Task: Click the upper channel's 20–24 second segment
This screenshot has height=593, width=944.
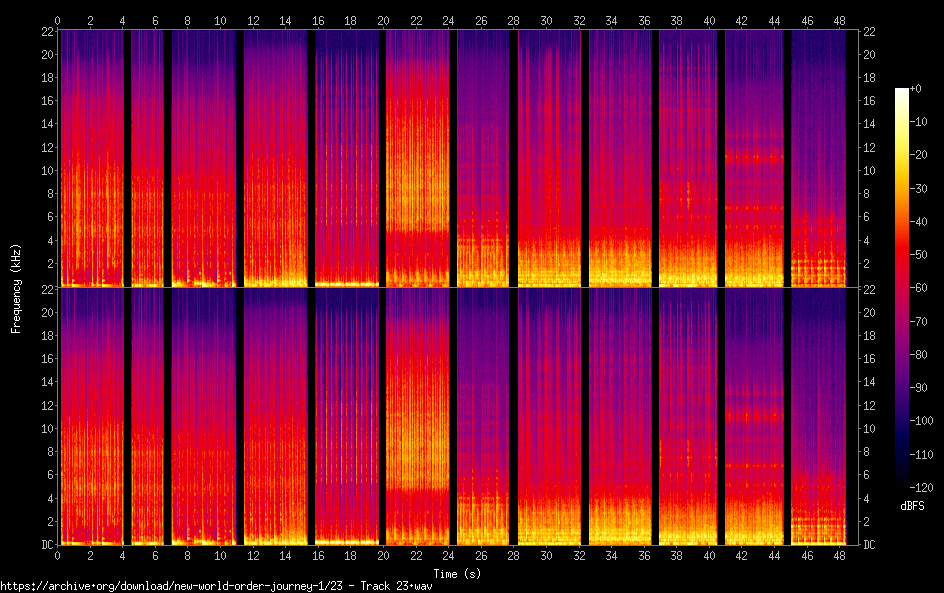Action: (419, 158)
